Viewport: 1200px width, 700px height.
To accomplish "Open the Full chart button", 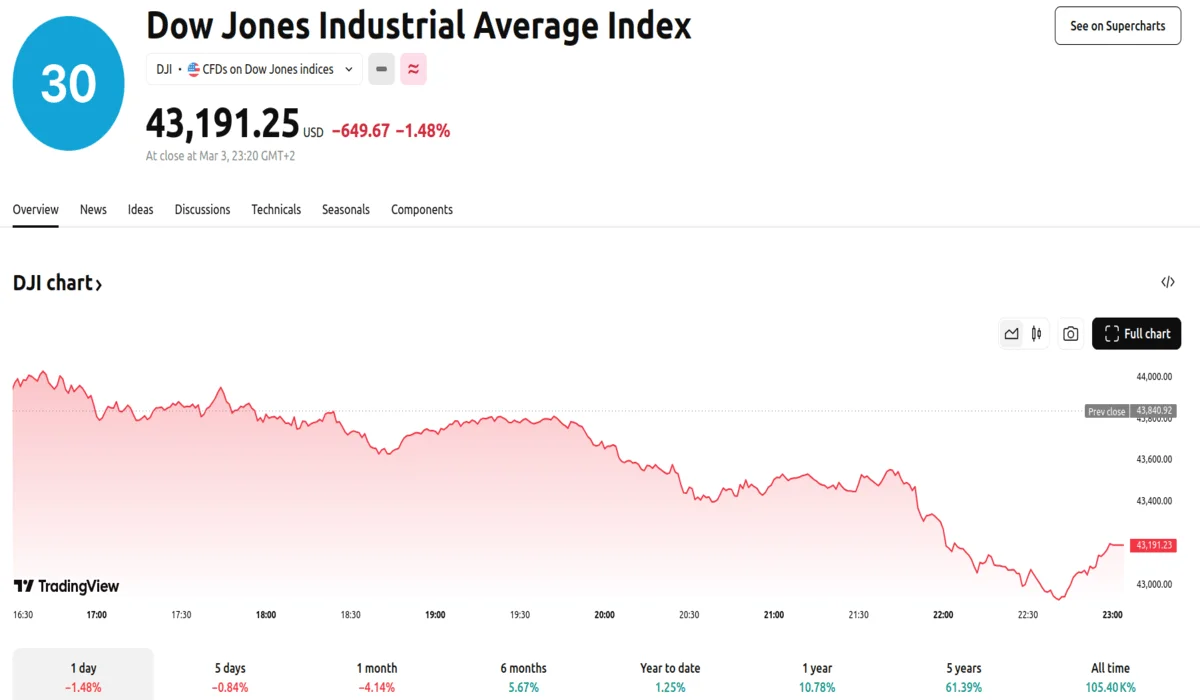I will tap(1136, 334).
